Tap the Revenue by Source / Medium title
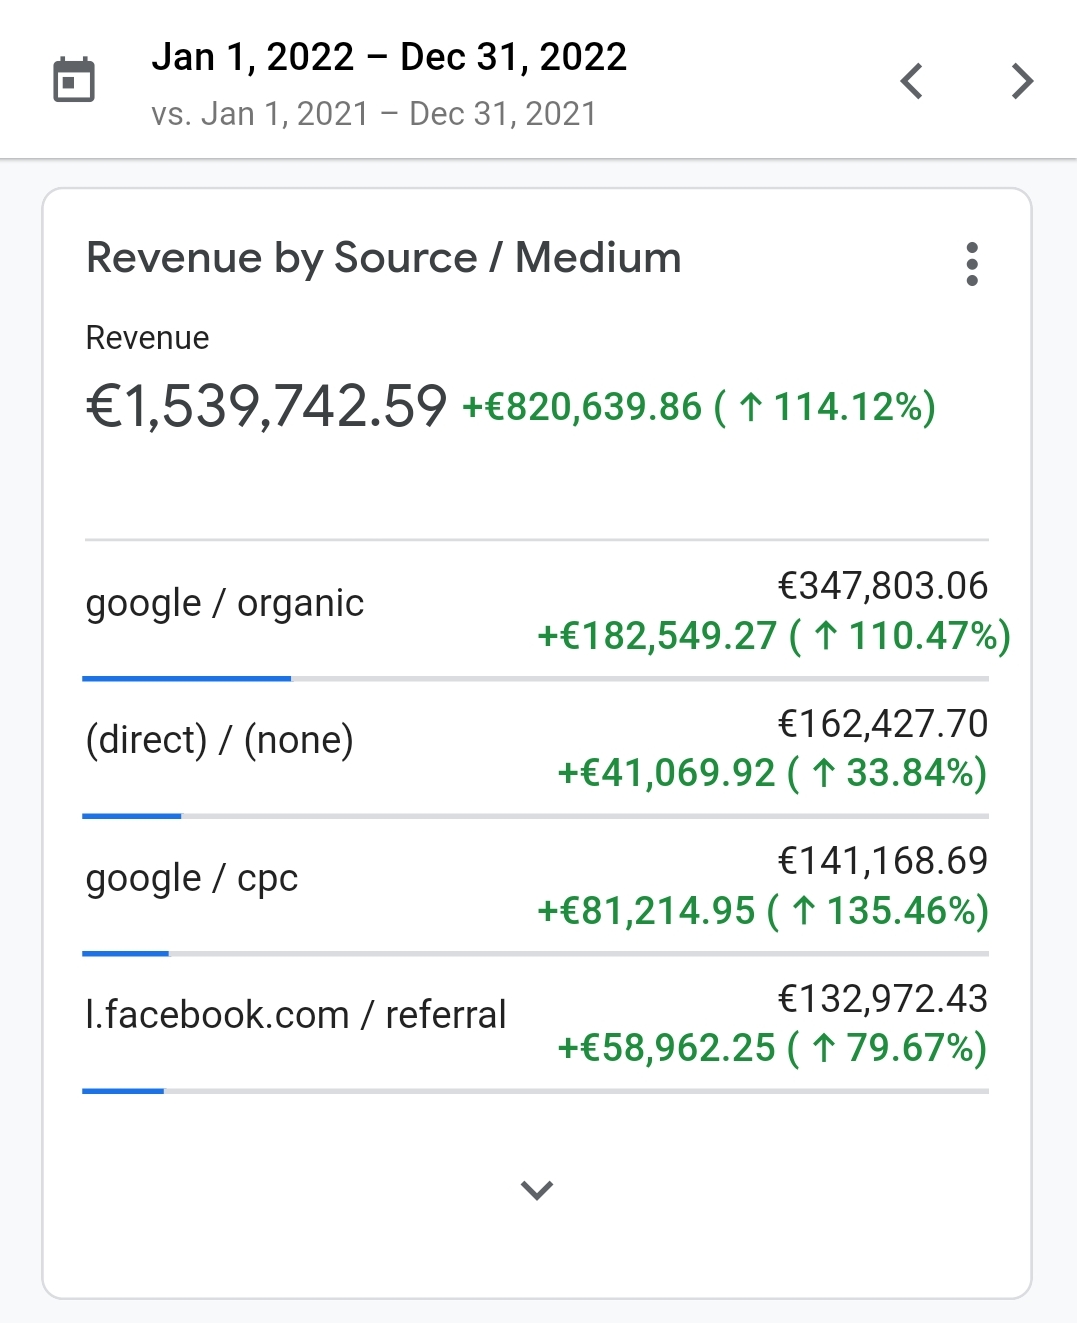 click(384, 258)
